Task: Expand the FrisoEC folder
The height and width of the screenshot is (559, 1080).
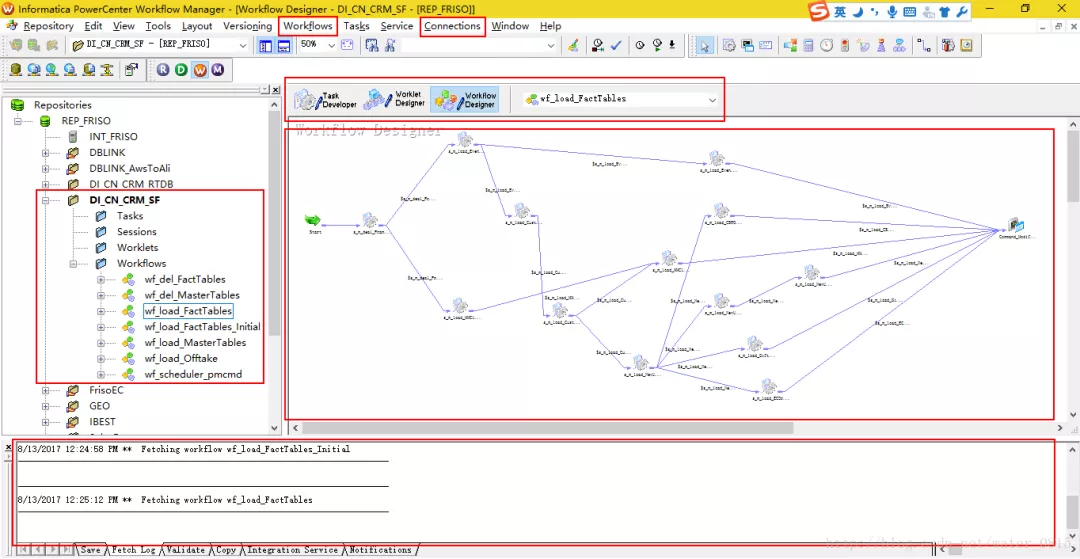Action: pos(45,390)
